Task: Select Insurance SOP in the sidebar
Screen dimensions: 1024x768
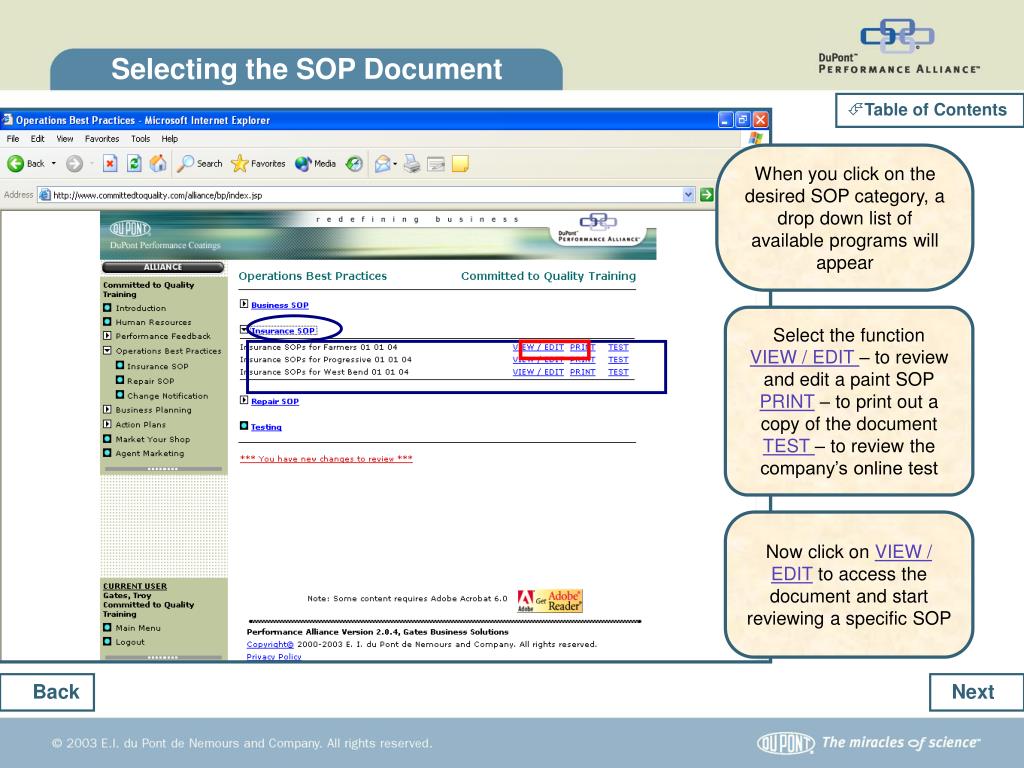Action: (x=157, y=366)
